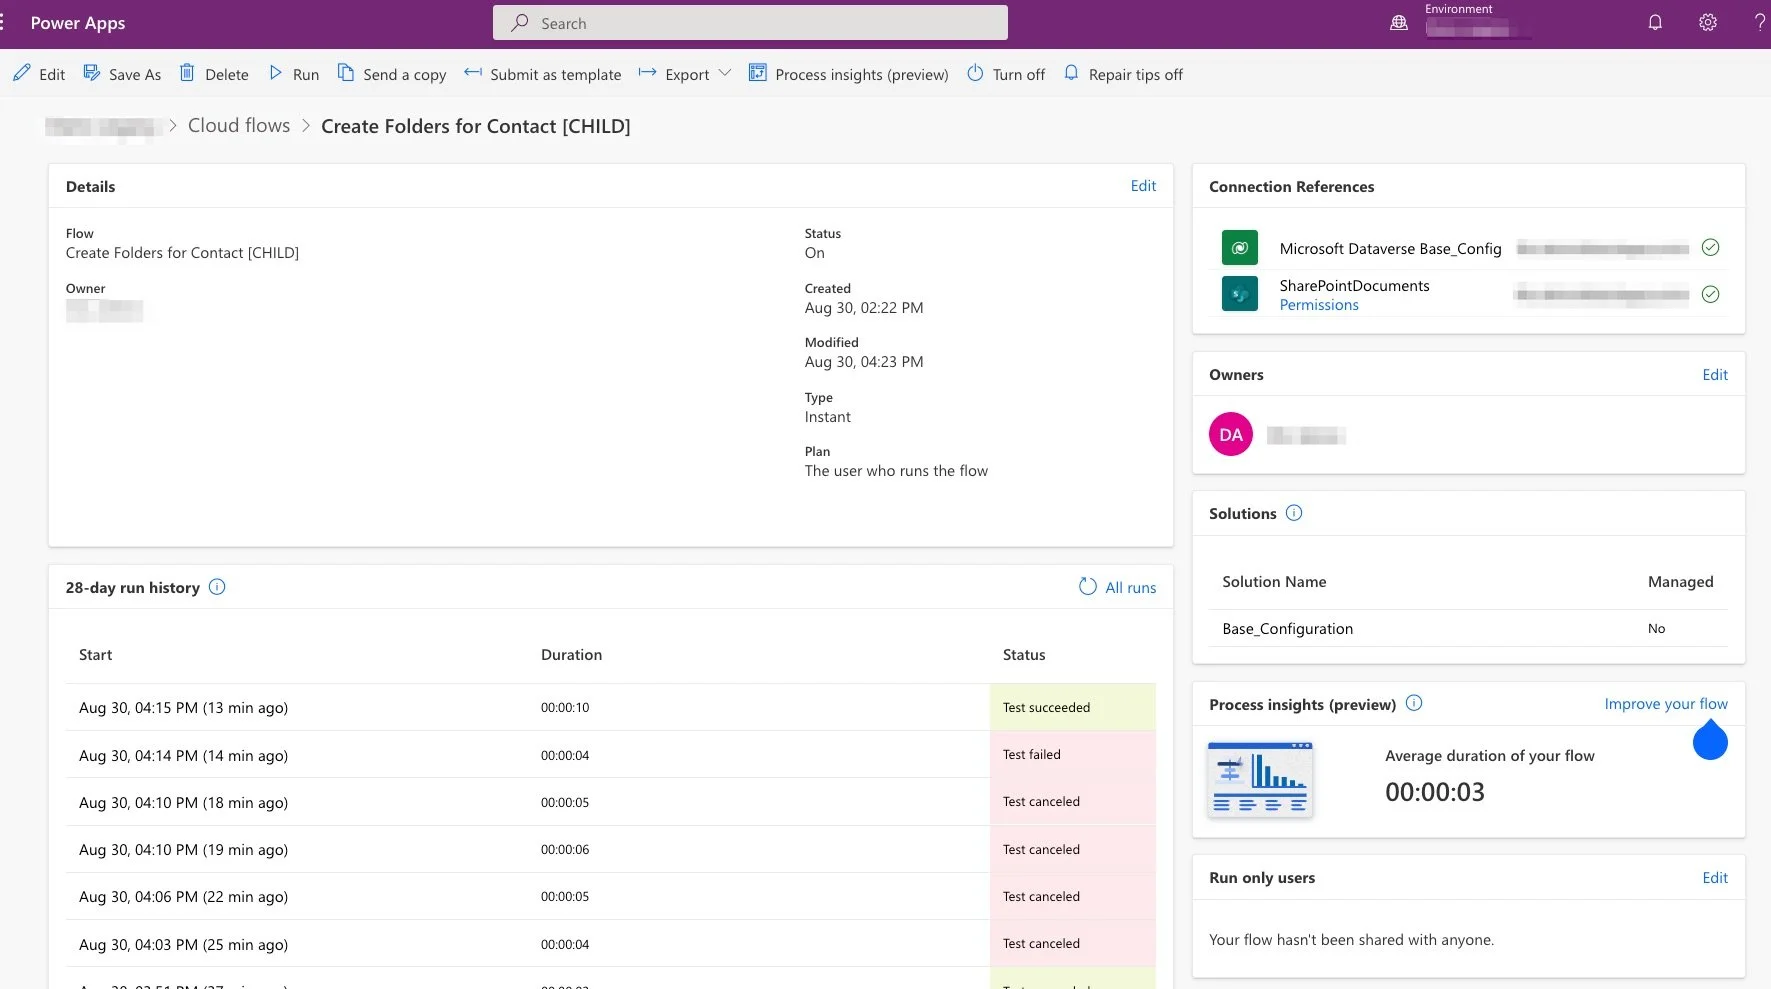The width and height of the screenshot is (1771, 989).
Task: Delete this flow with the trash icon
Action: (186, 73)
